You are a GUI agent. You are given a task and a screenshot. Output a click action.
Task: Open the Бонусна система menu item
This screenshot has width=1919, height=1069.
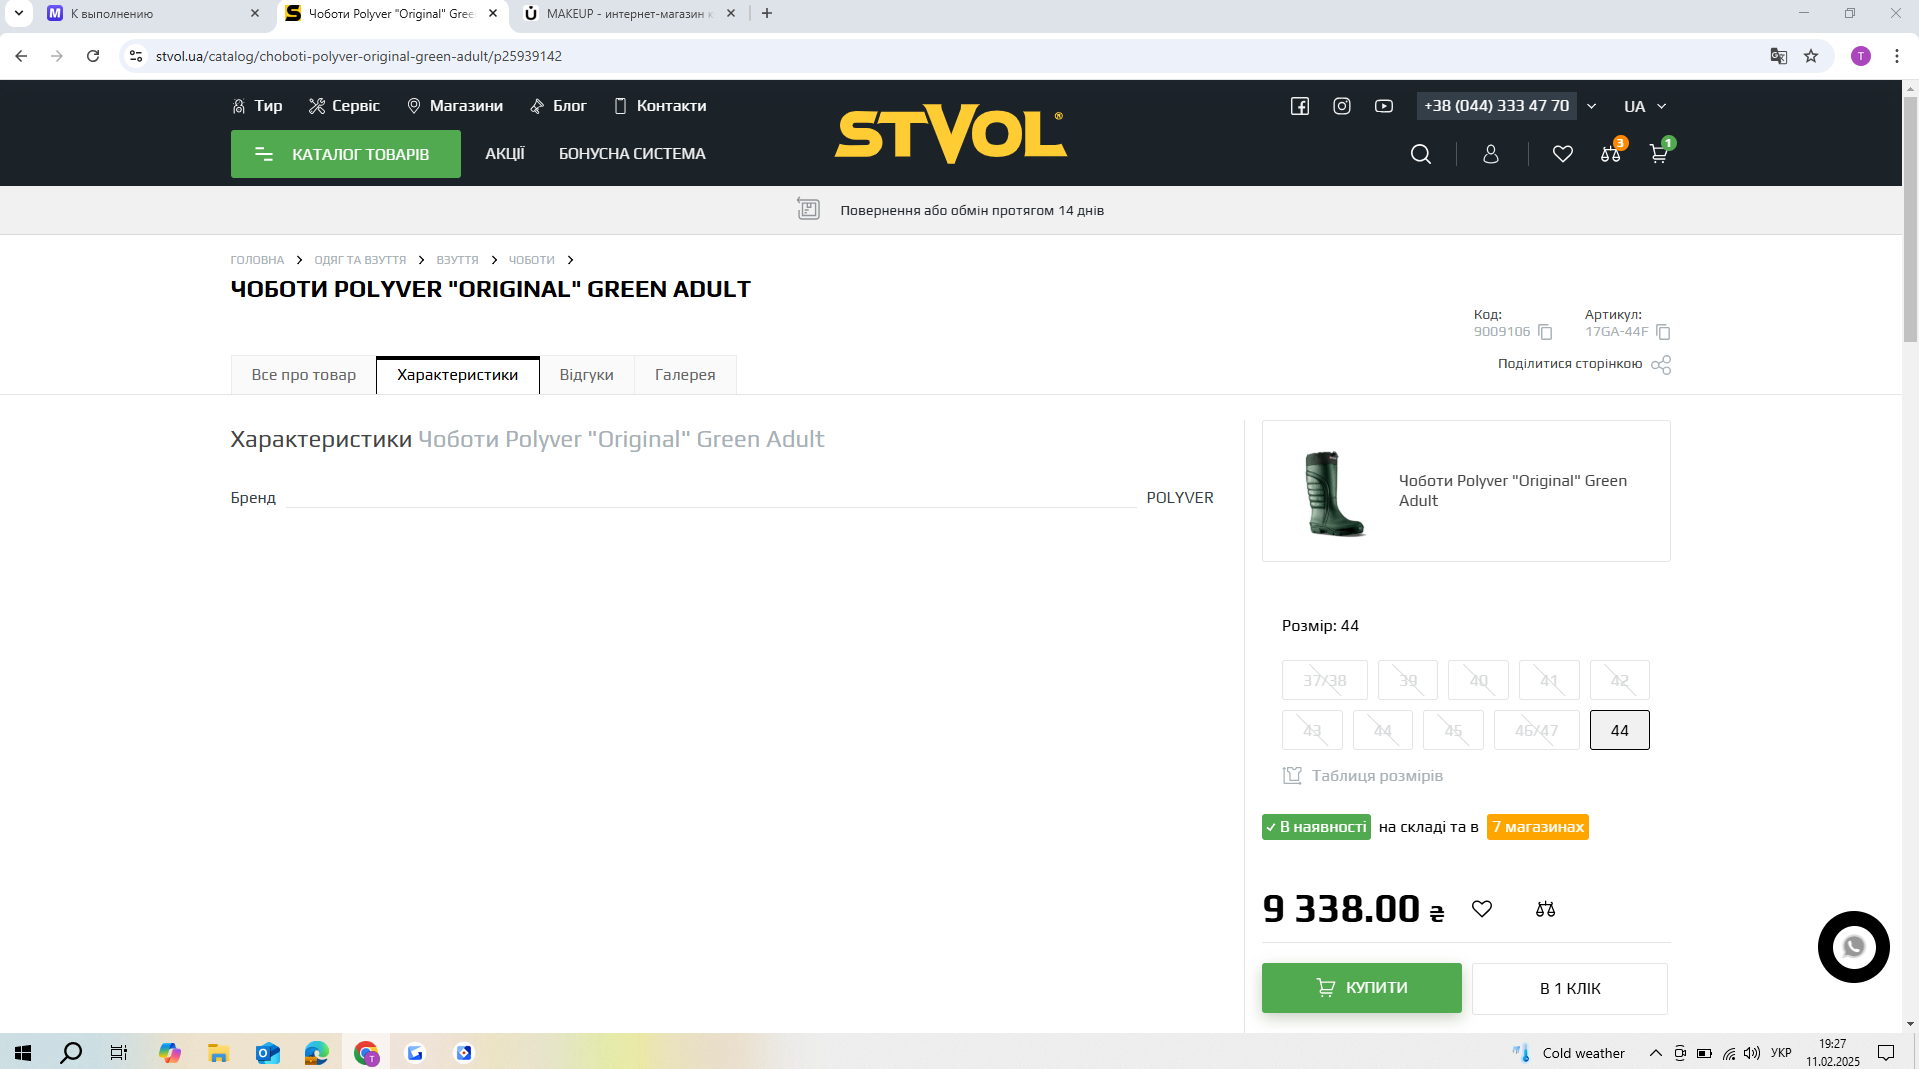[632, 154]
